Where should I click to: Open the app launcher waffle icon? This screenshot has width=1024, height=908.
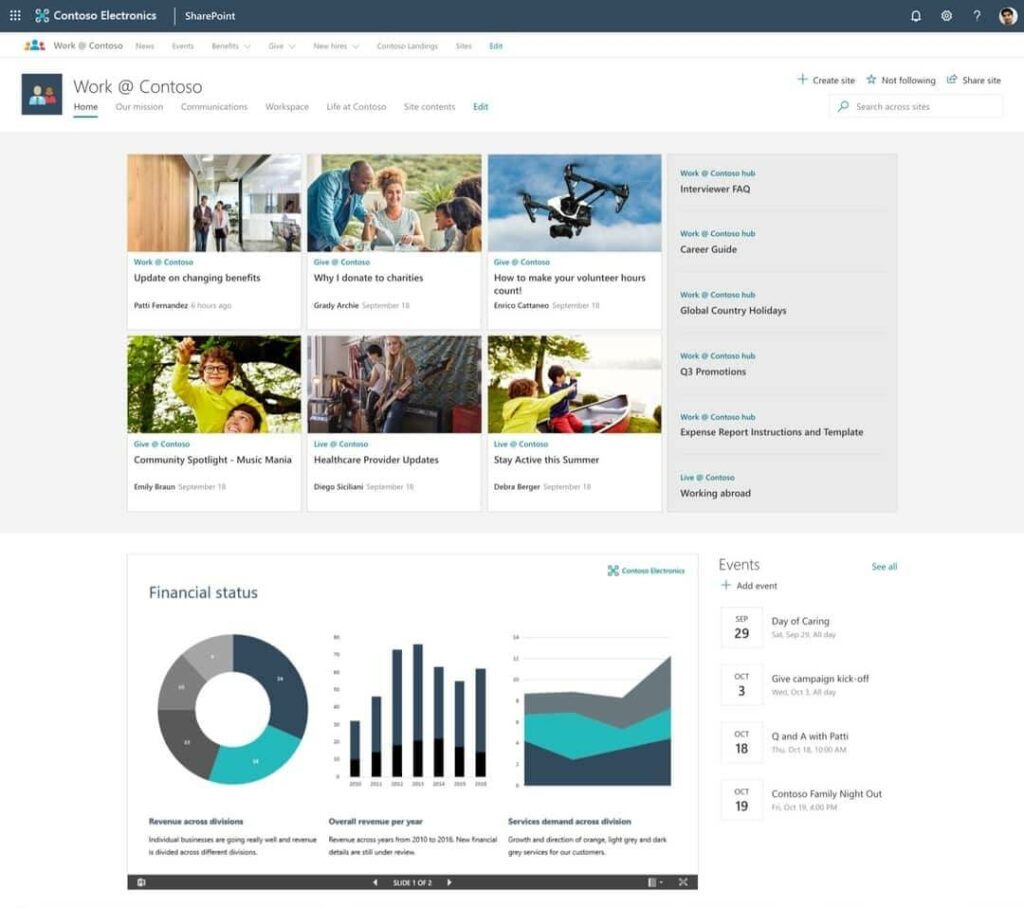click(x=15, y=16)
